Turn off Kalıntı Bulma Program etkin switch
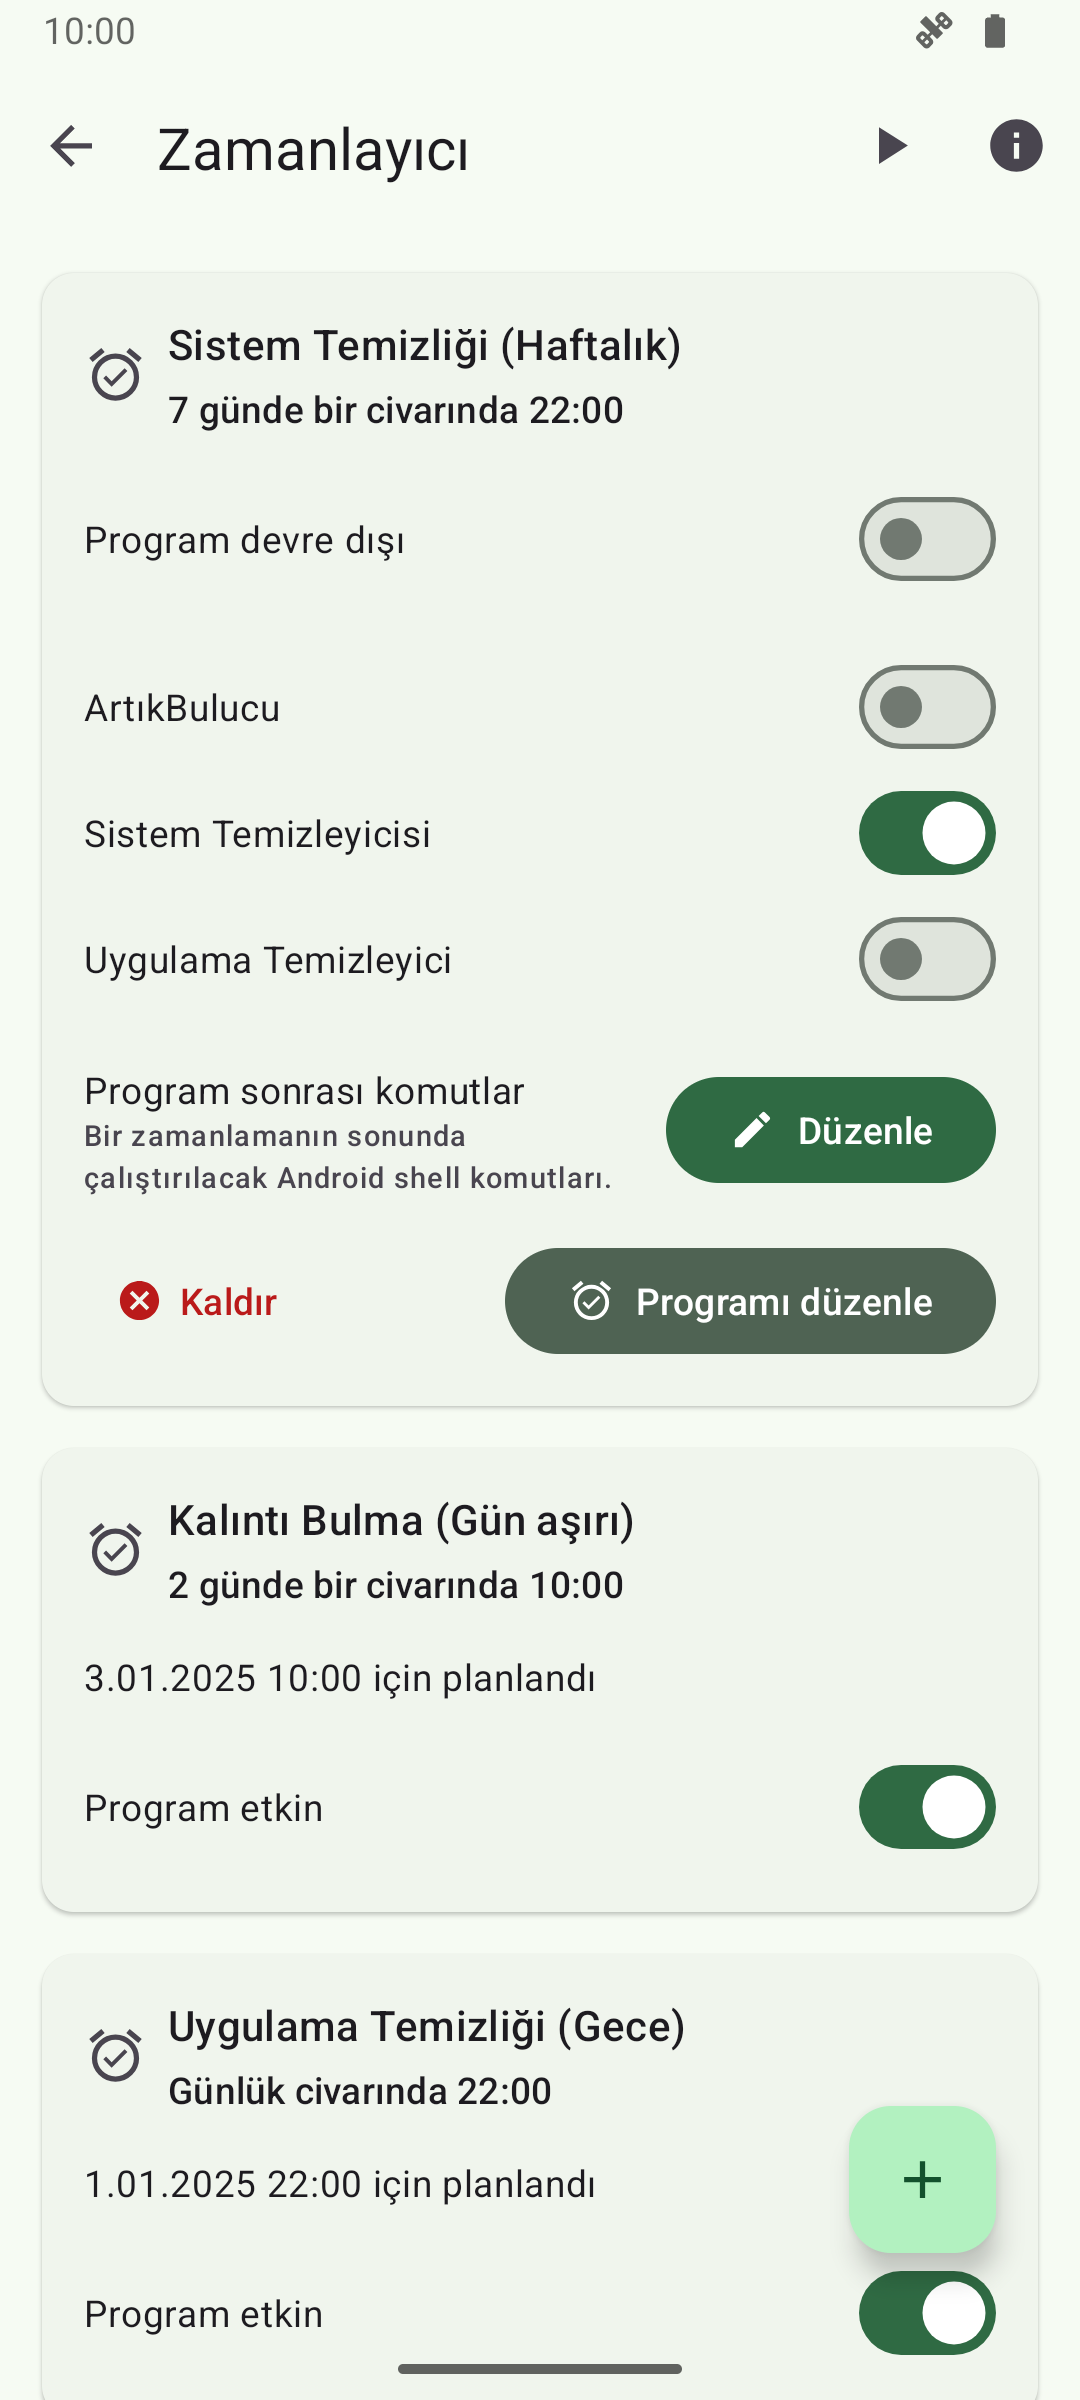The width and height of the screenshot is (1080, 2400). (x=926, y=1807)
